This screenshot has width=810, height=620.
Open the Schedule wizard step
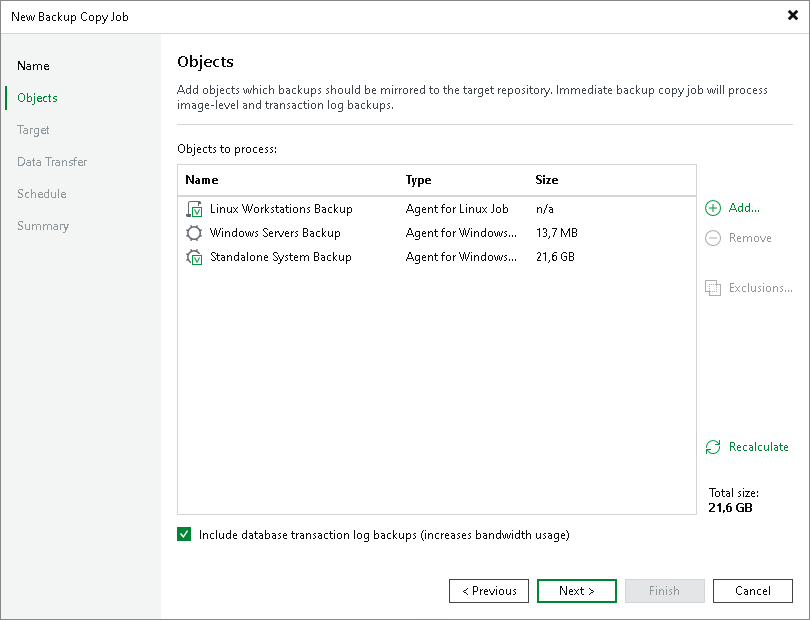pos(41,194)
